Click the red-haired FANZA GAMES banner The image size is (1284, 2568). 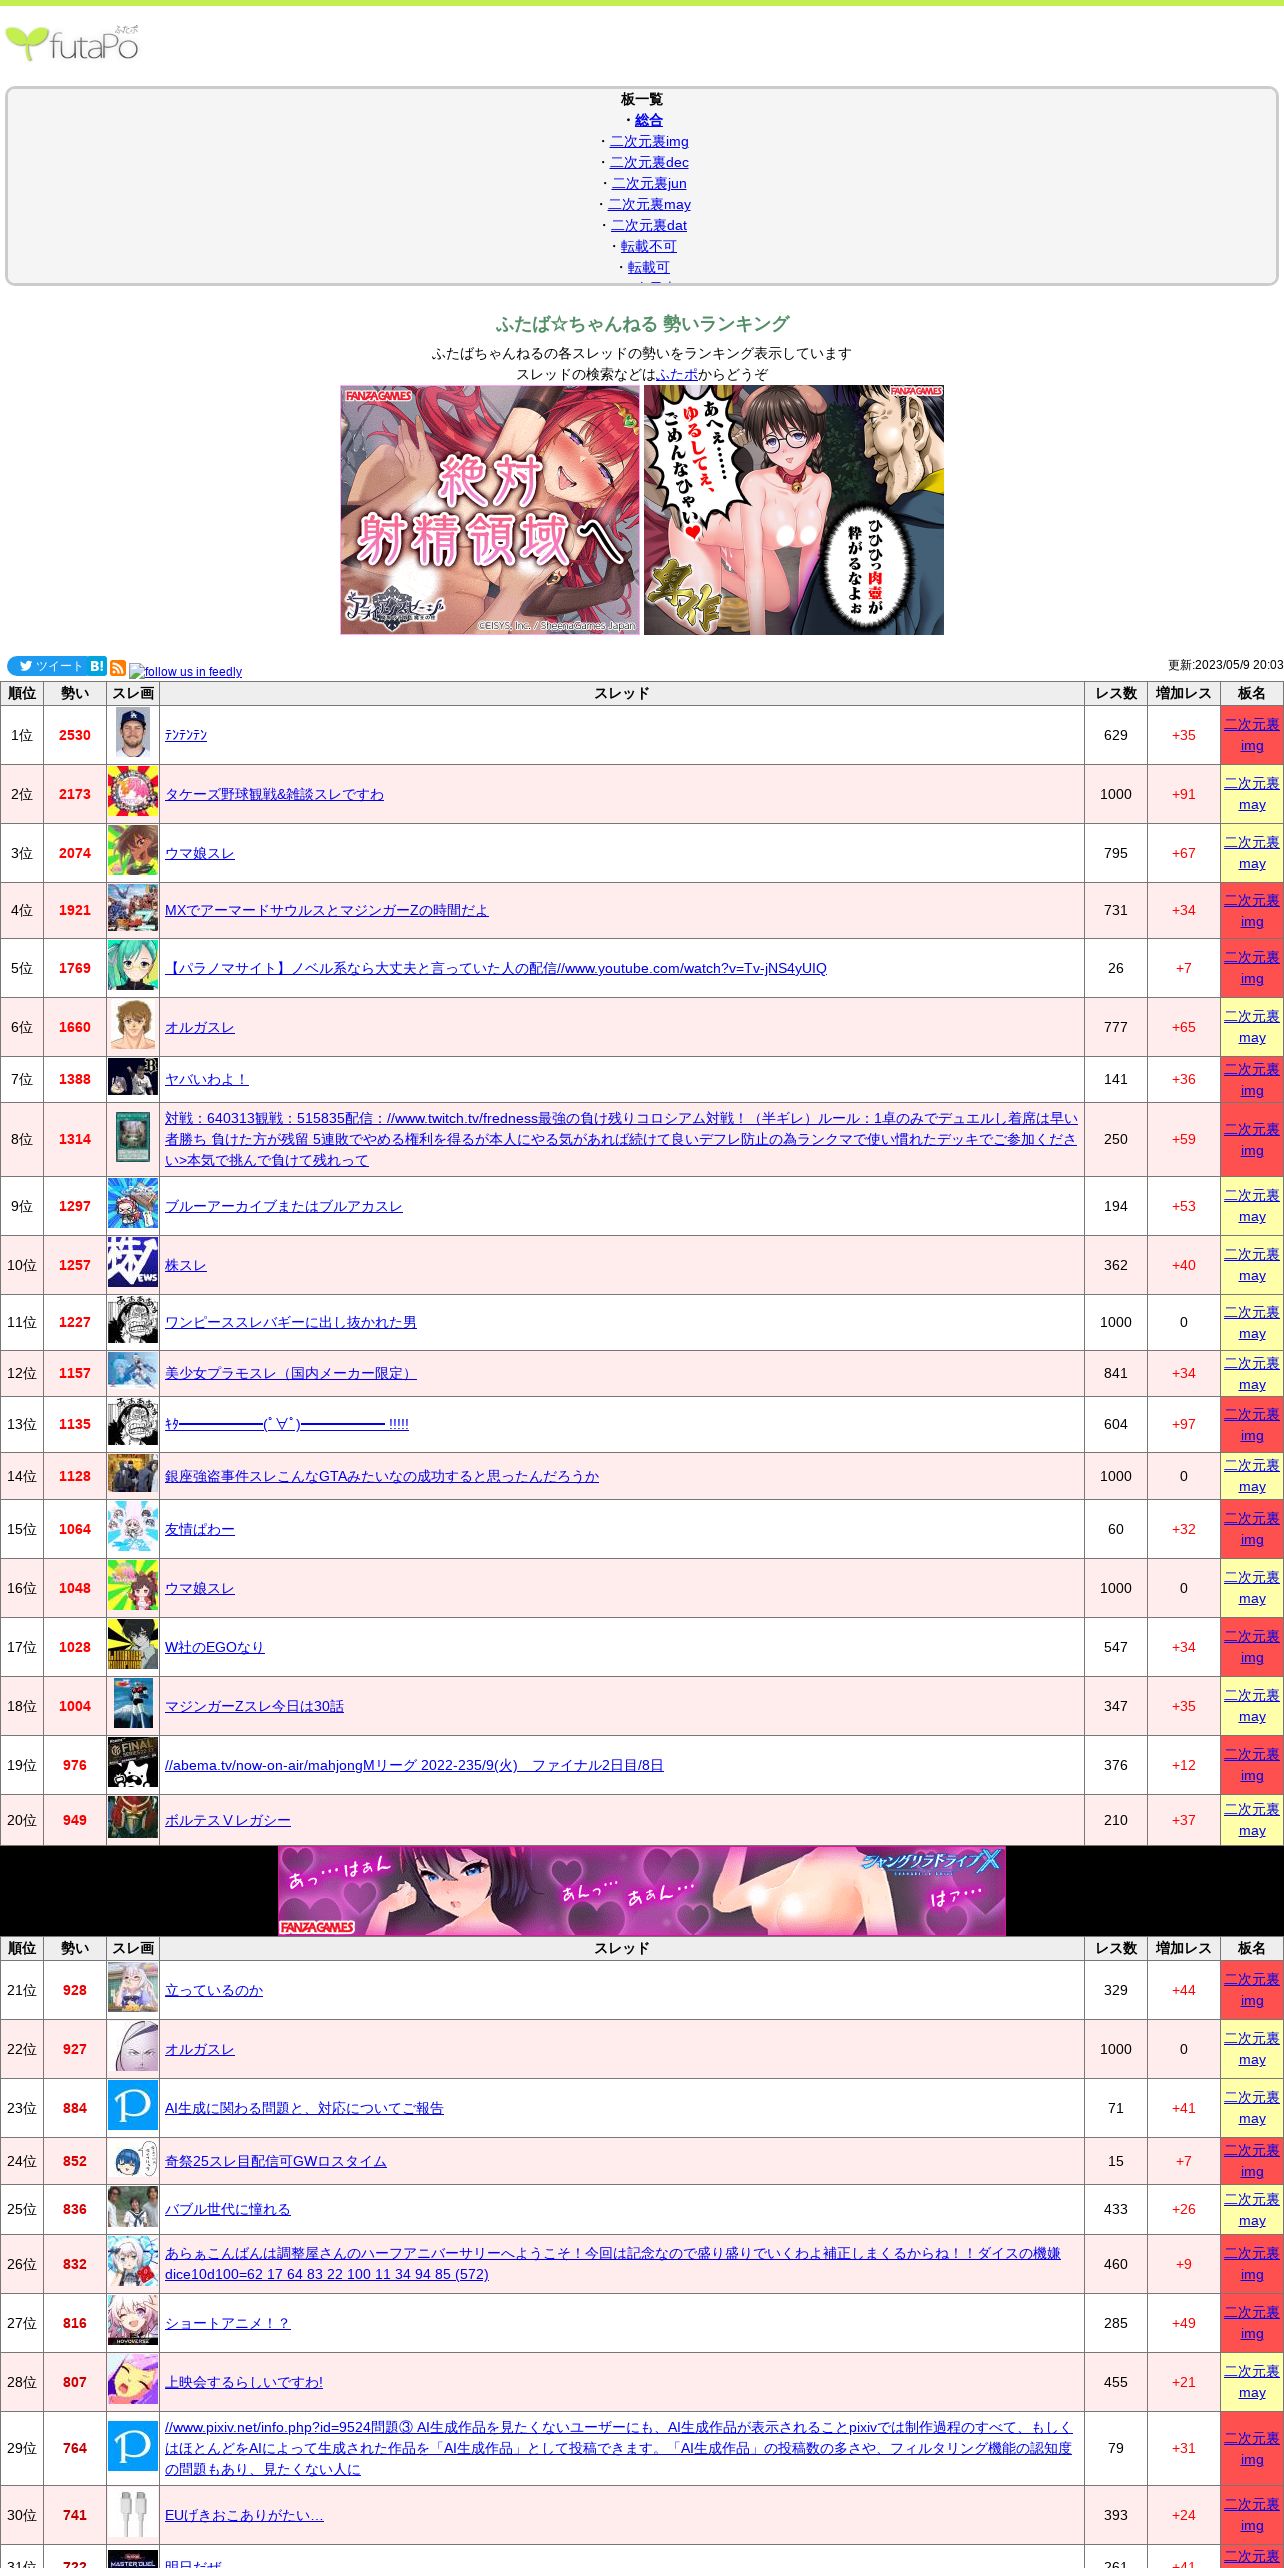tap(490, 510)
